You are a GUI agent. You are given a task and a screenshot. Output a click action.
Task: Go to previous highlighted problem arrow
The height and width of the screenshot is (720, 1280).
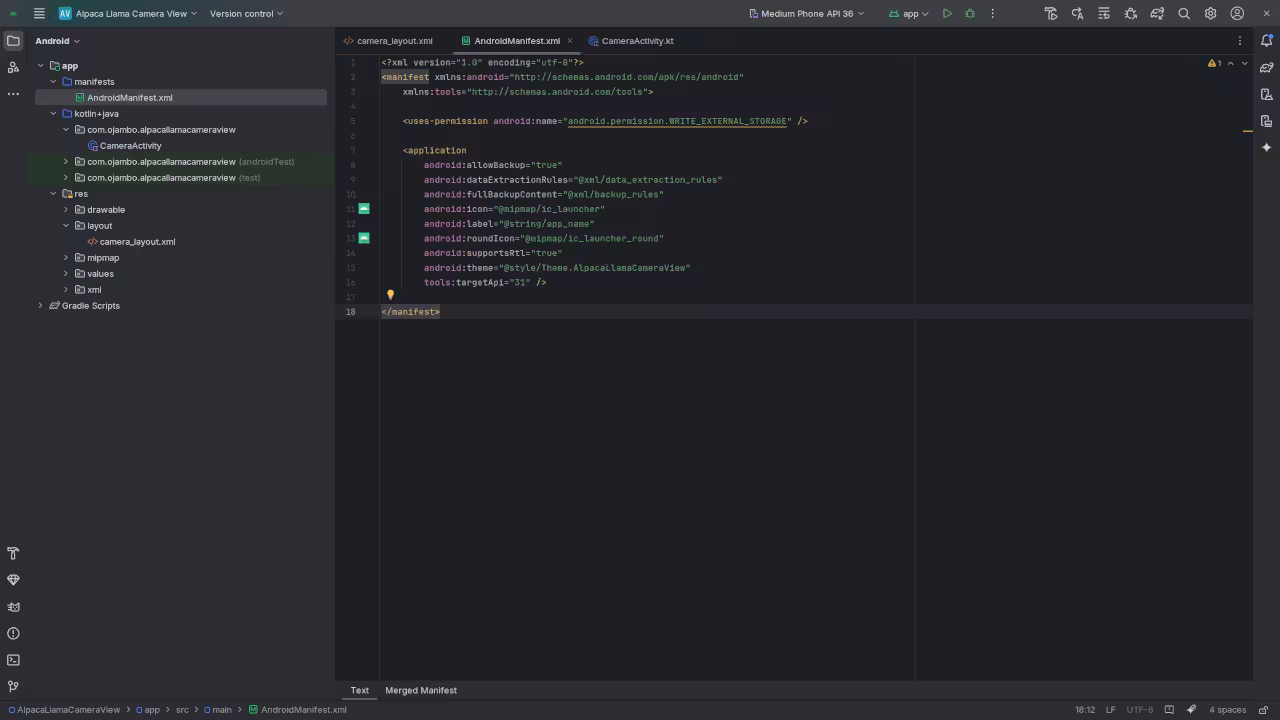click(1231, 63)
